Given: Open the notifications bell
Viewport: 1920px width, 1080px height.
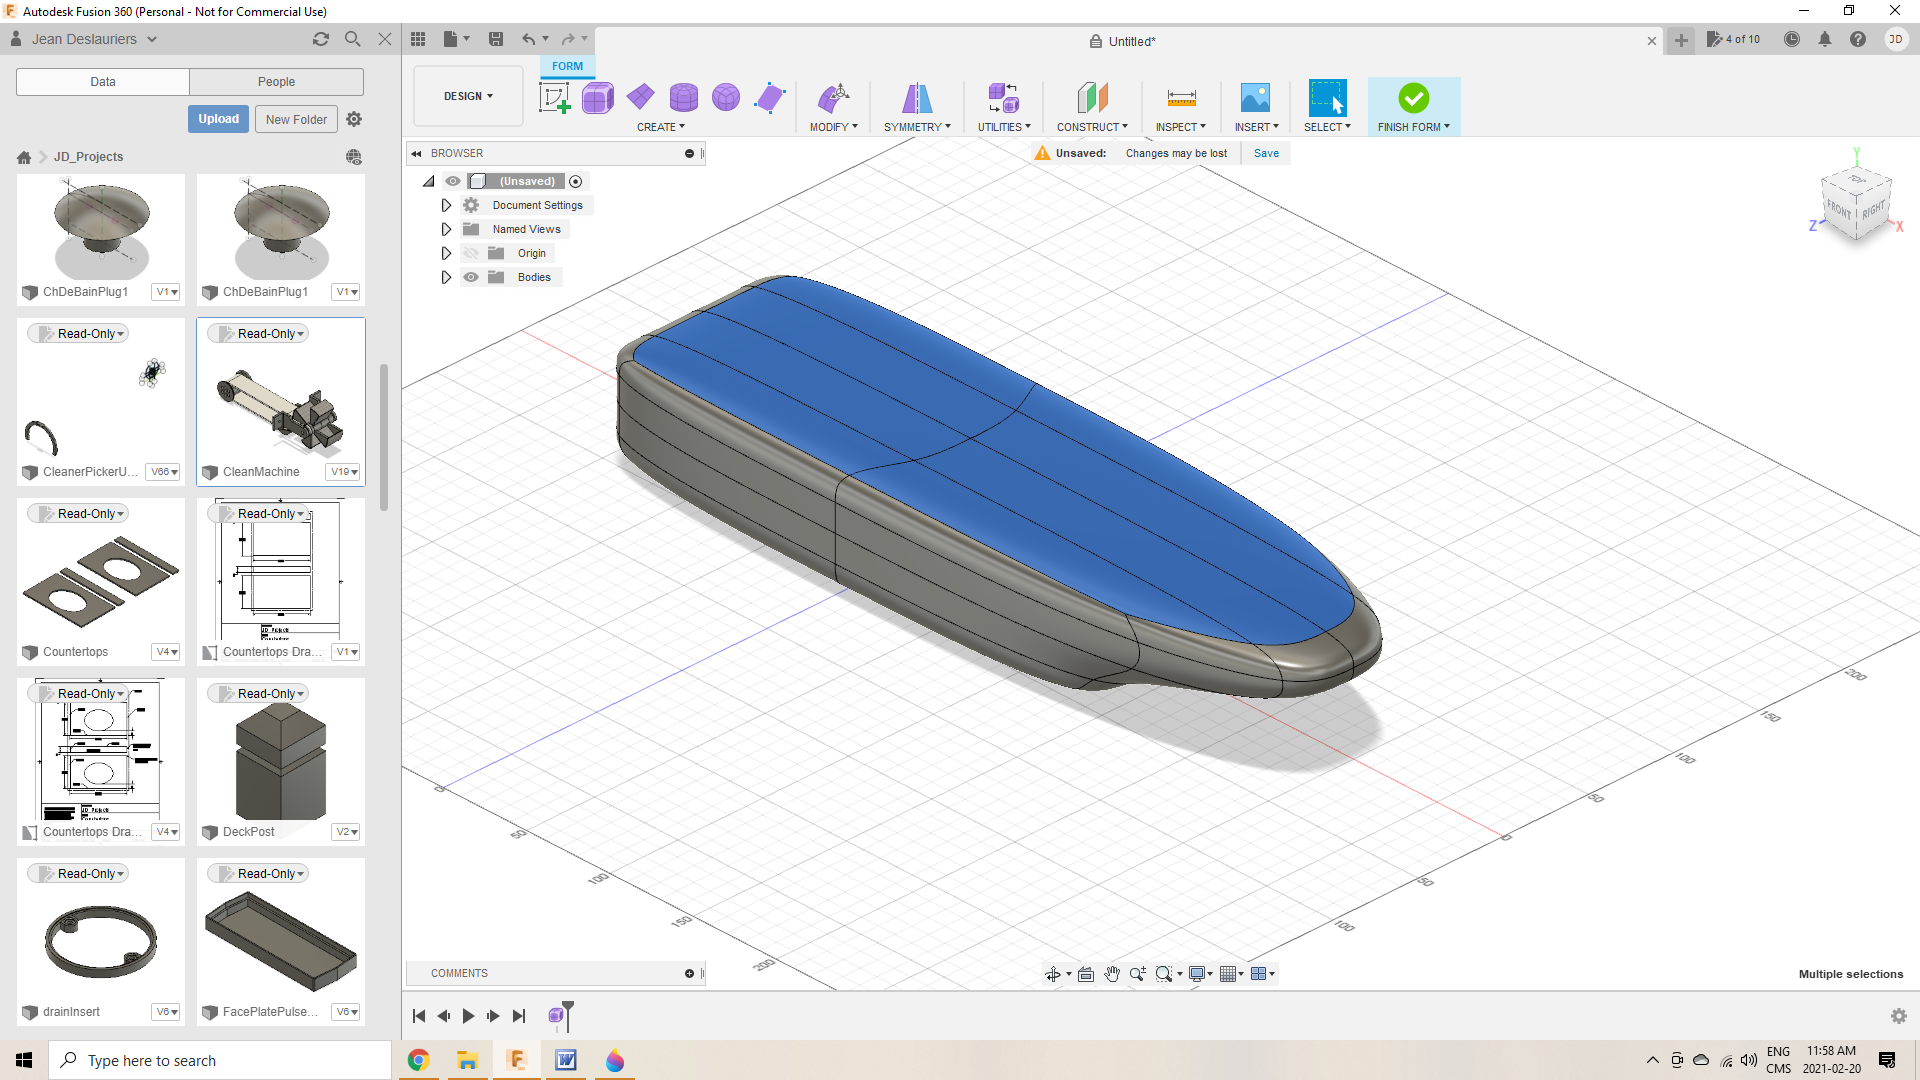Looking at the screenshot, I should tap(1825, 39).
